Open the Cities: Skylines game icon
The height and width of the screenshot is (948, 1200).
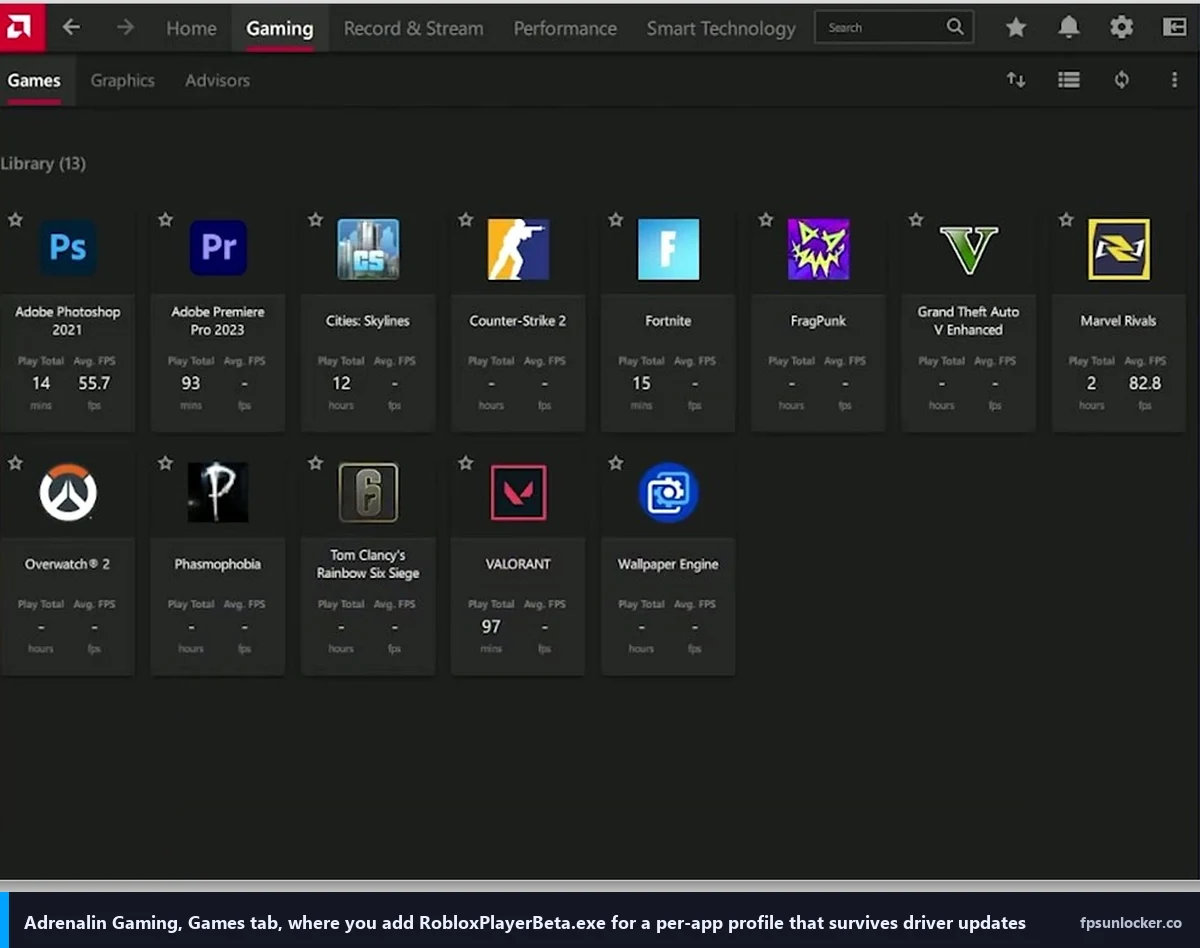pos(368,249)
